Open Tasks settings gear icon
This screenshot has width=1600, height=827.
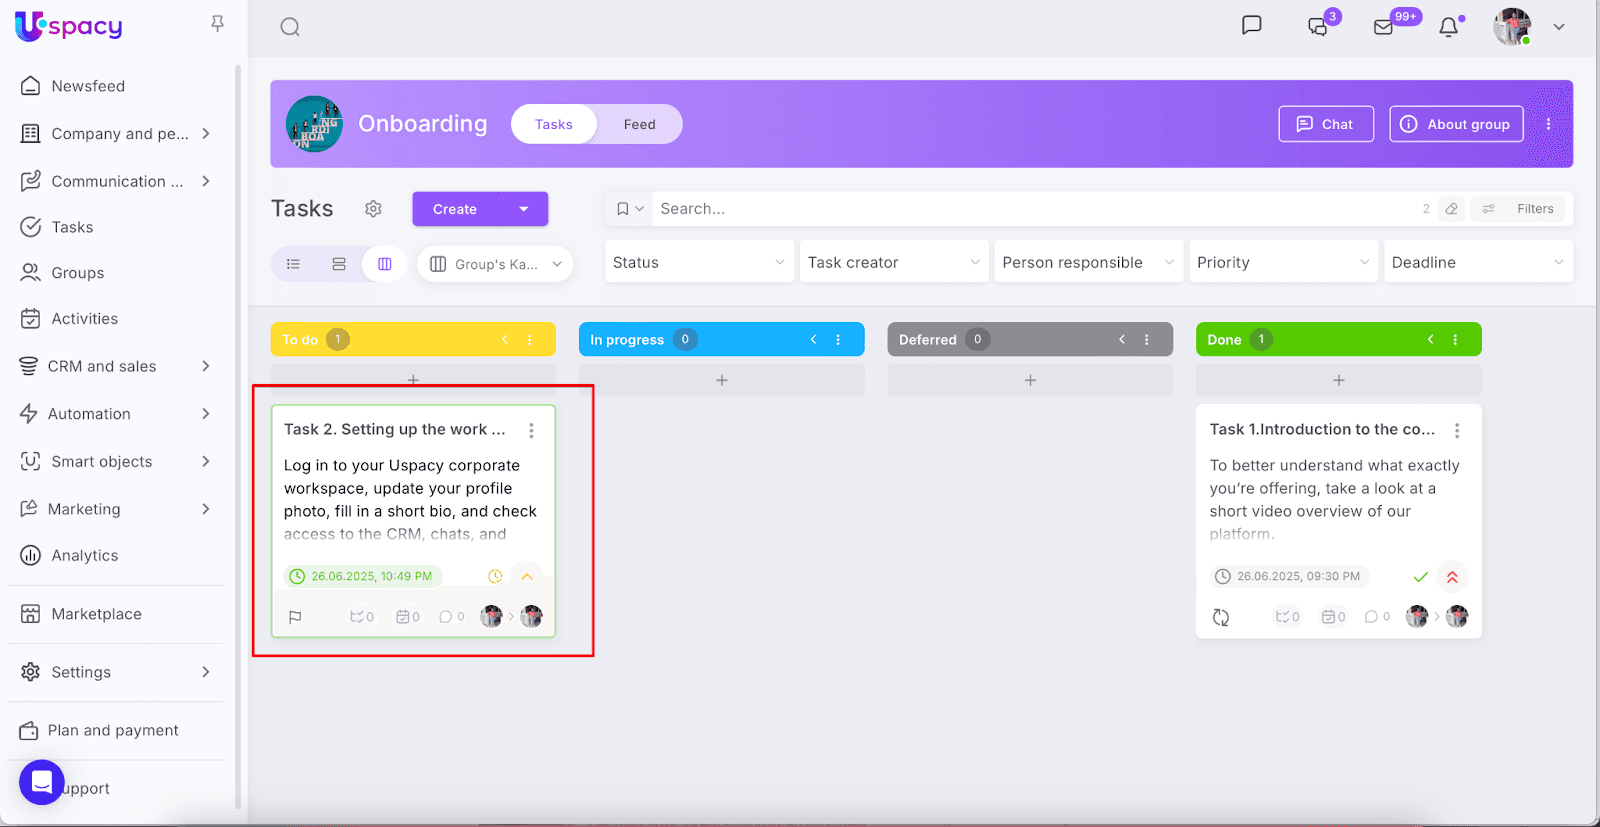[373, 209]
